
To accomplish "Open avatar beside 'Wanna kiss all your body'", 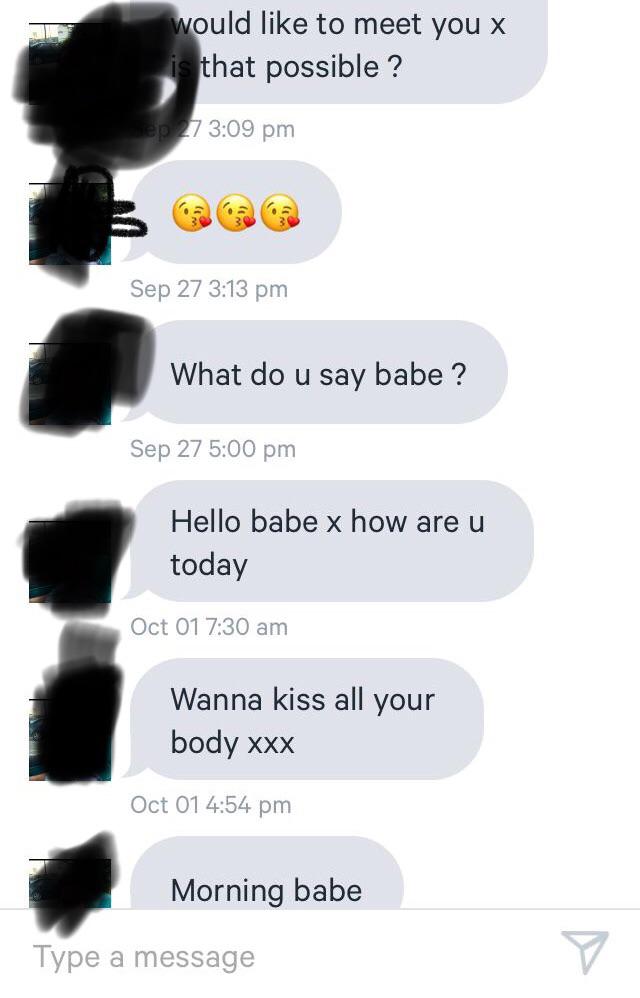I will 70,740.
